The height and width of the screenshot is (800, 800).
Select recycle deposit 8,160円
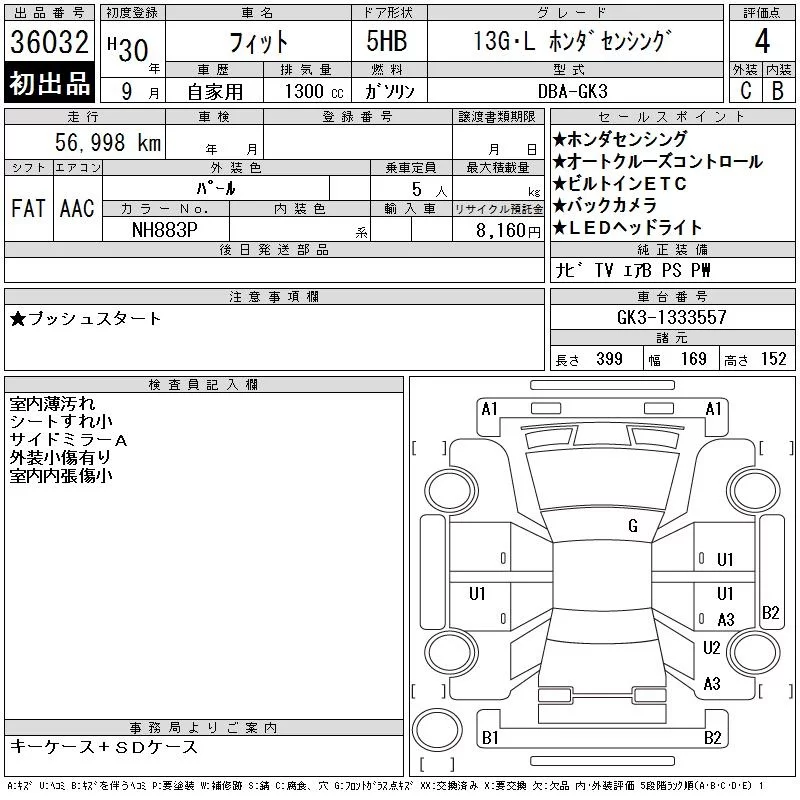point(508,231)
